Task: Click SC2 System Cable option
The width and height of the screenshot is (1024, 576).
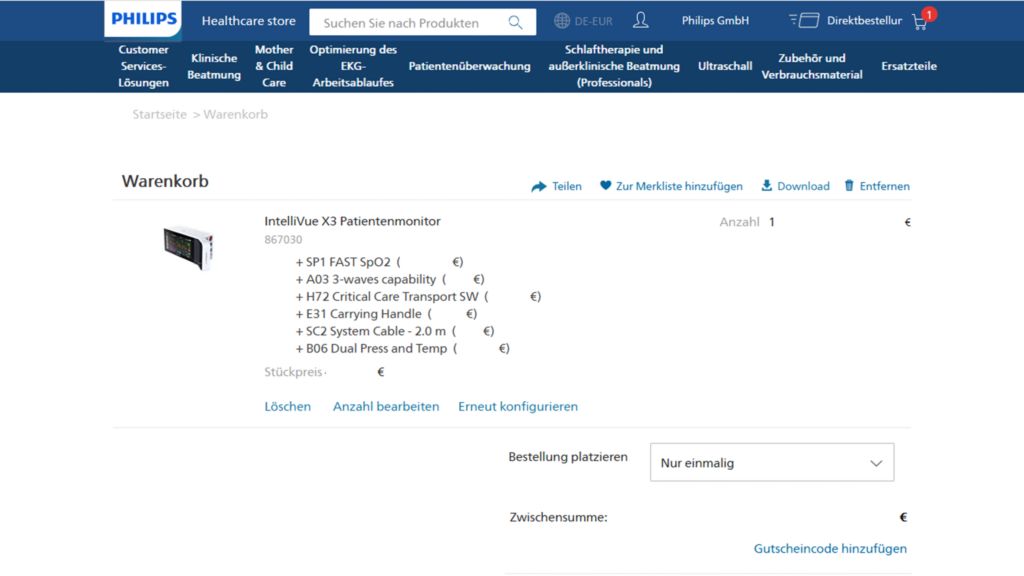Action: pos(394,331)
